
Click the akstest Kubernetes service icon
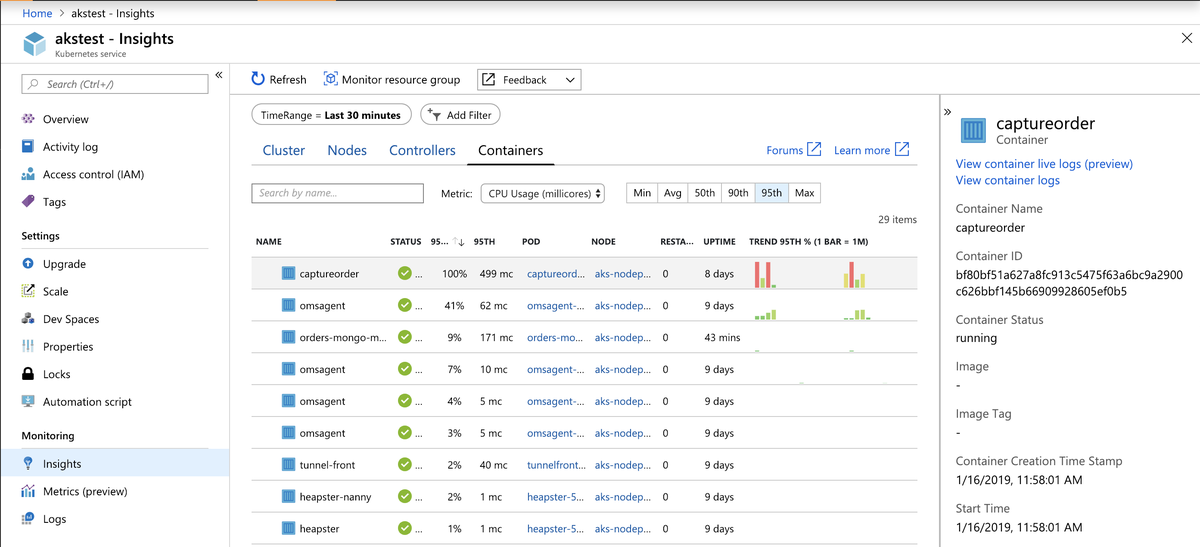(35, 45)
